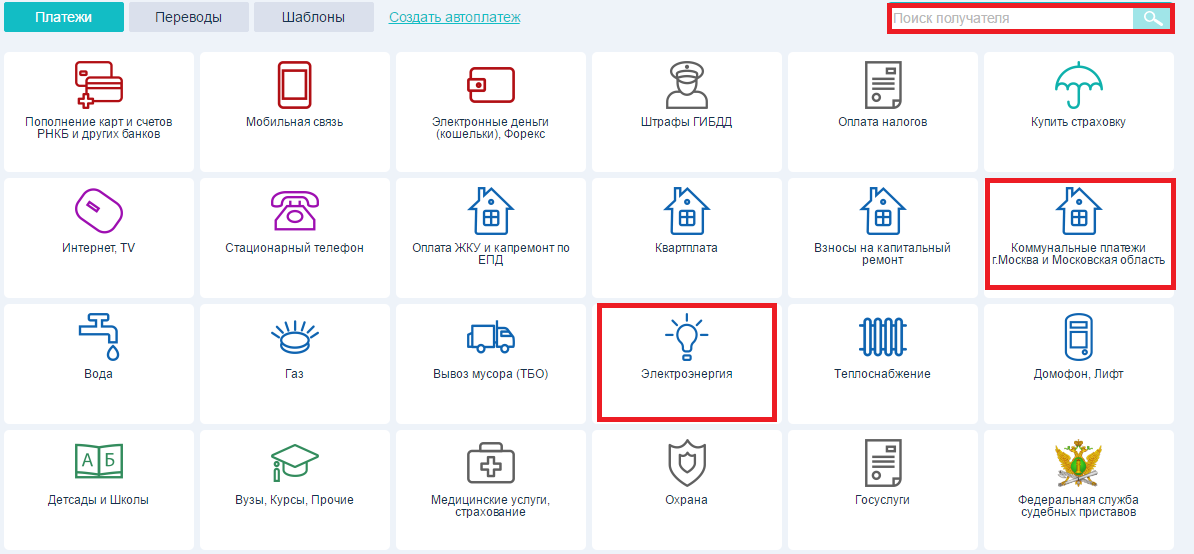The width and height of the screenshot is (1194, 554).
Task: Click the Электроэнергия light bulb icon
Action: pyautogui.click(x=686, y=337)
